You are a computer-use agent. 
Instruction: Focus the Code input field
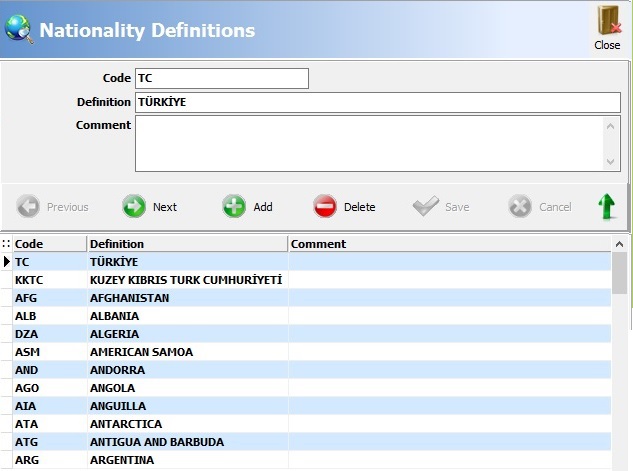[x=222, y=78]
